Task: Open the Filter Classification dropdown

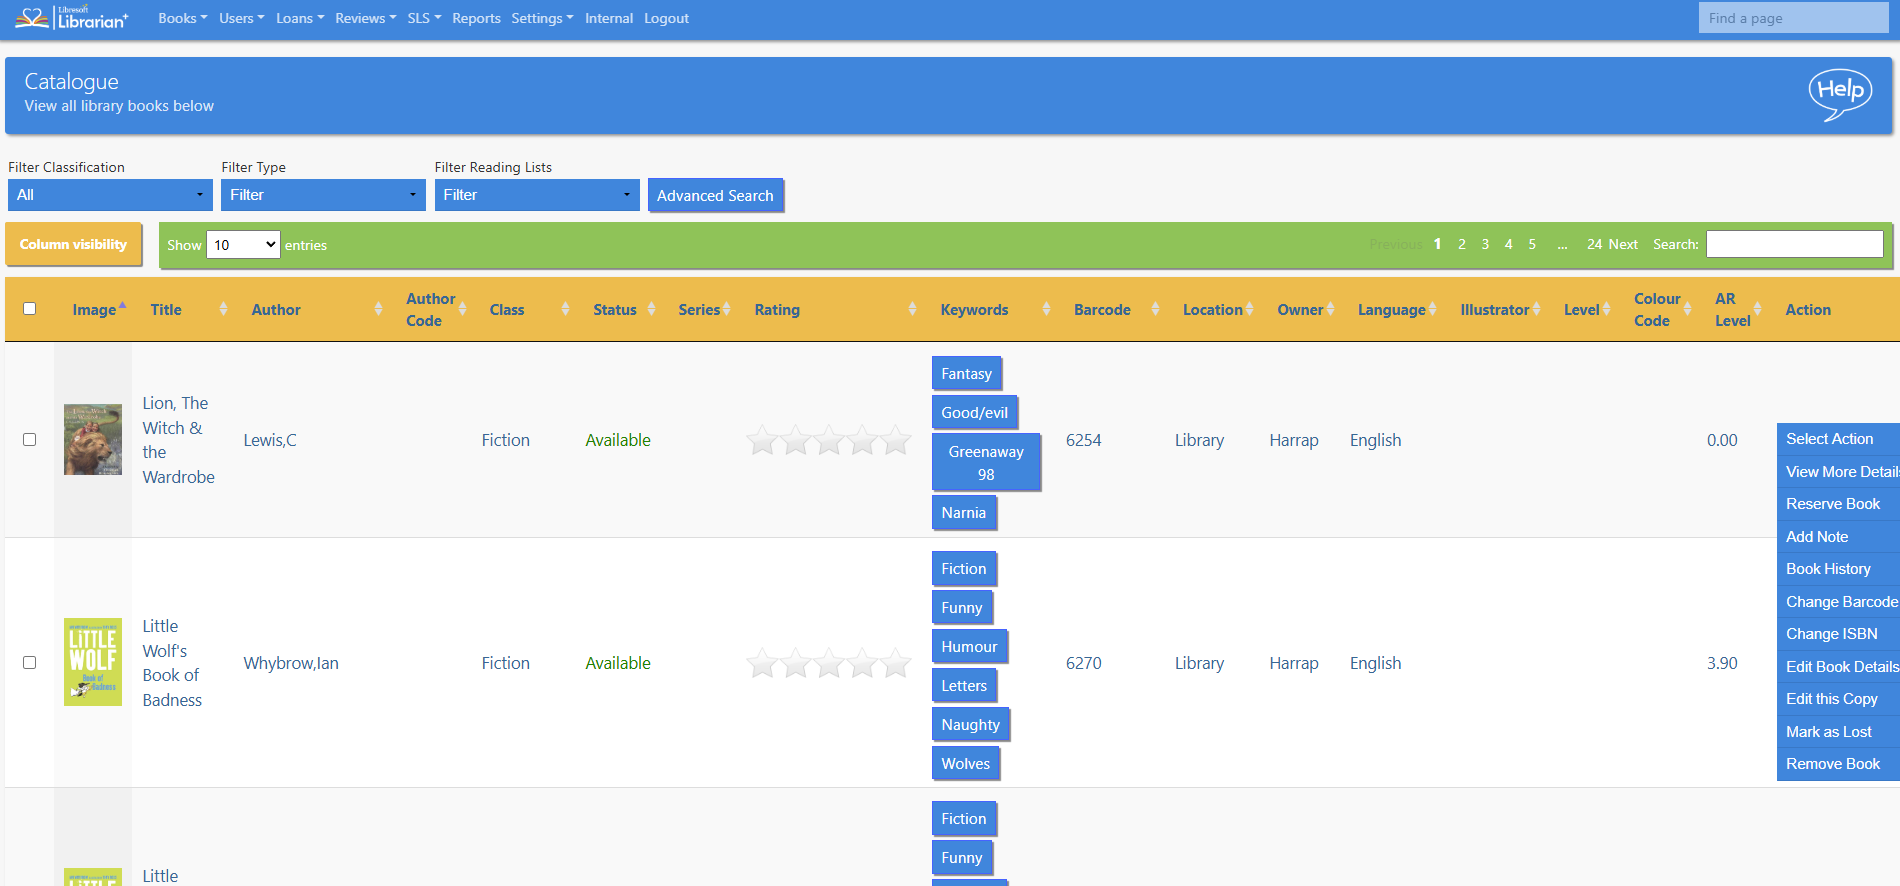Action: click(110, 195)
